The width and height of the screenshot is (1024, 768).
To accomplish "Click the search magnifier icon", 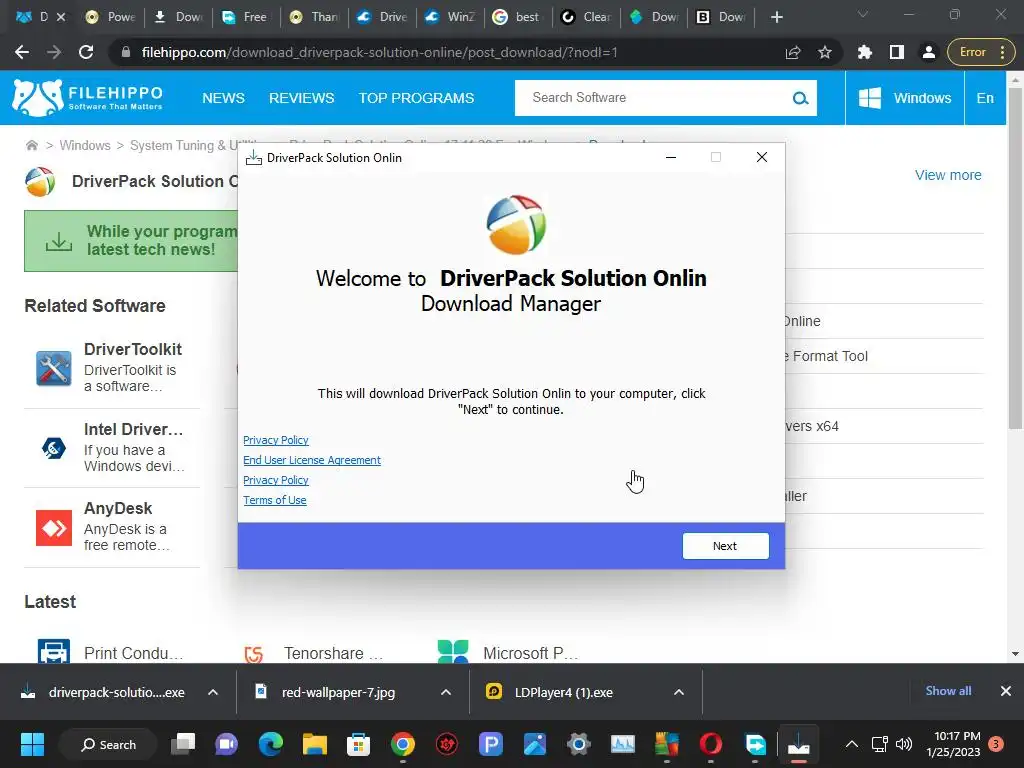I will (x=800, y=98).
